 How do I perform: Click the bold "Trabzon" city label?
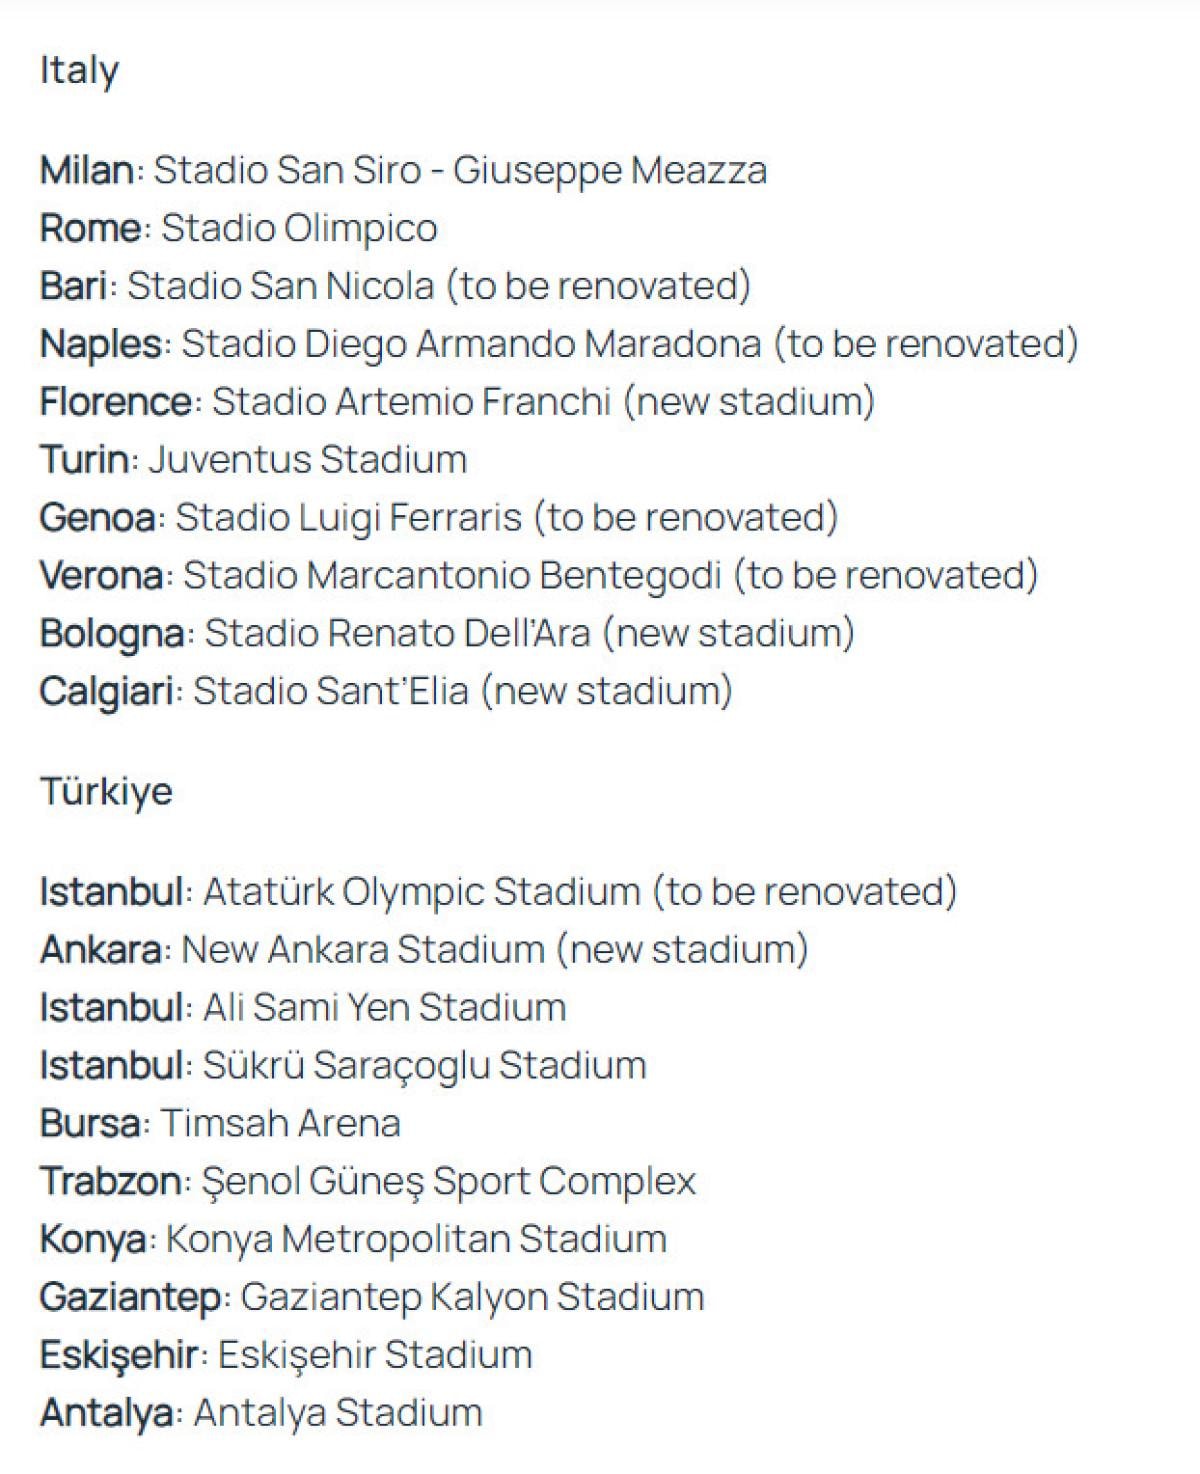pyautogui.click(x=111, y=1182)
